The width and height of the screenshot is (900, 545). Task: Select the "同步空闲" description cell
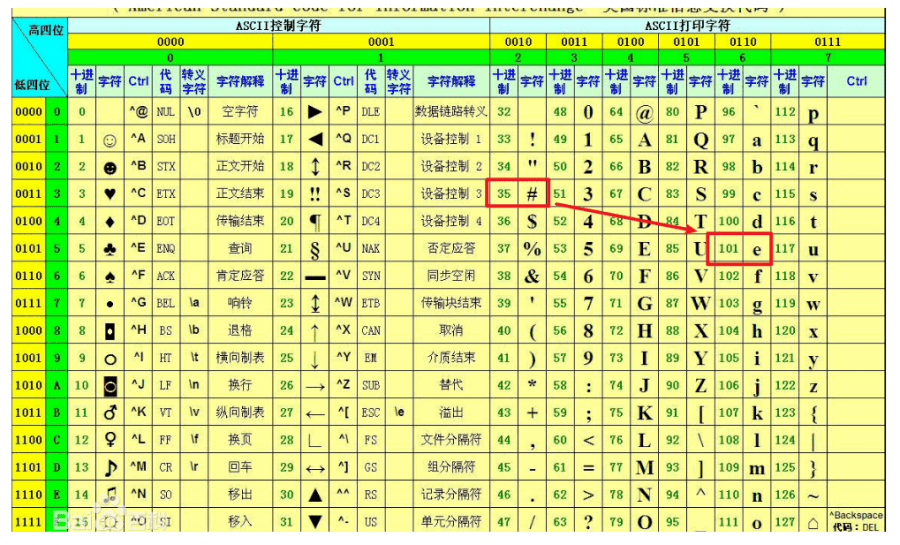(x=451, y=276)
